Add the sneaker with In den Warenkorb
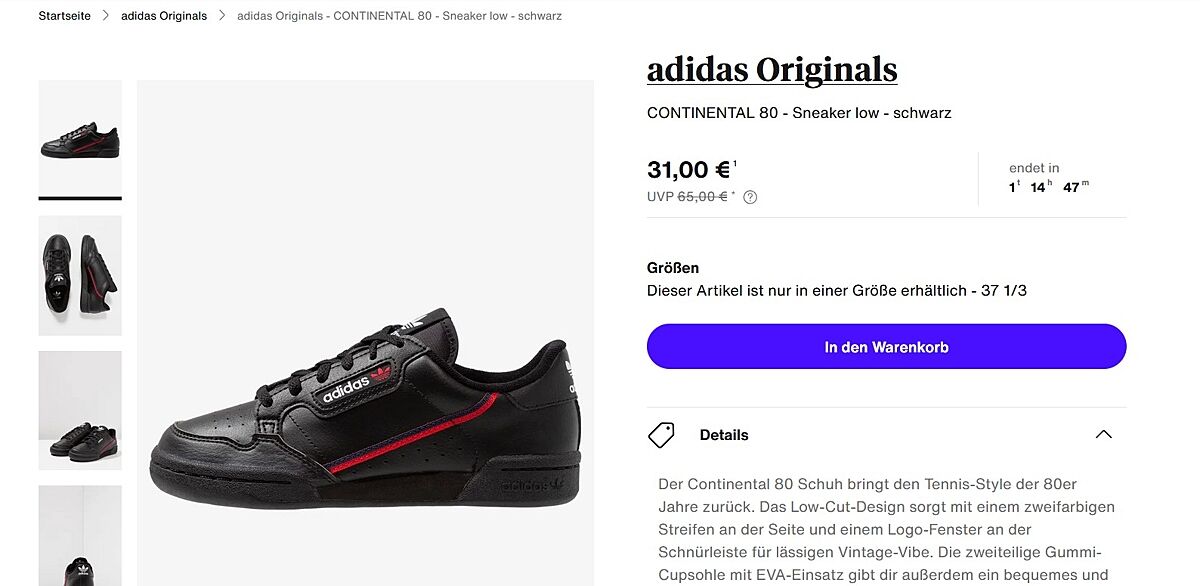This screenshot has width=1200, height=586. (886, 347)
